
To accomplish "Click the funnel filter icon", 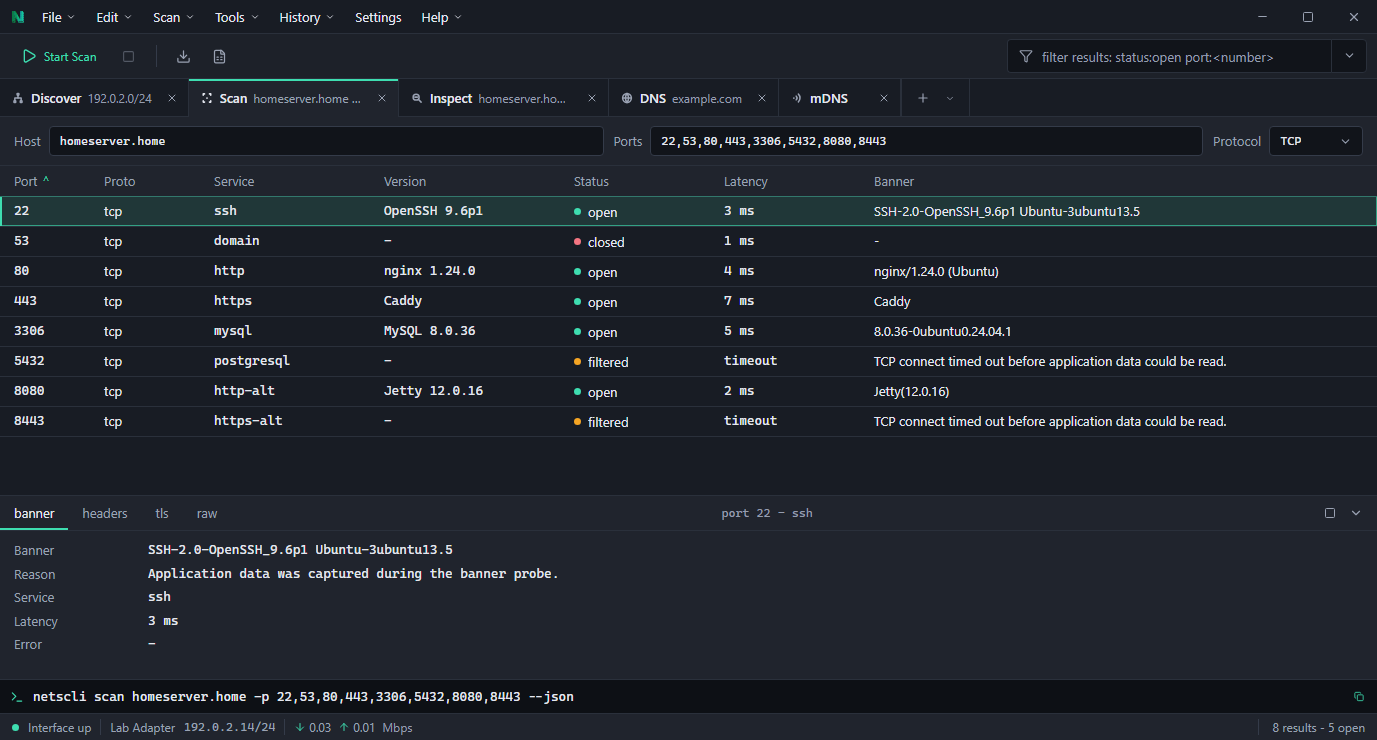I will tap(1025, 57).
